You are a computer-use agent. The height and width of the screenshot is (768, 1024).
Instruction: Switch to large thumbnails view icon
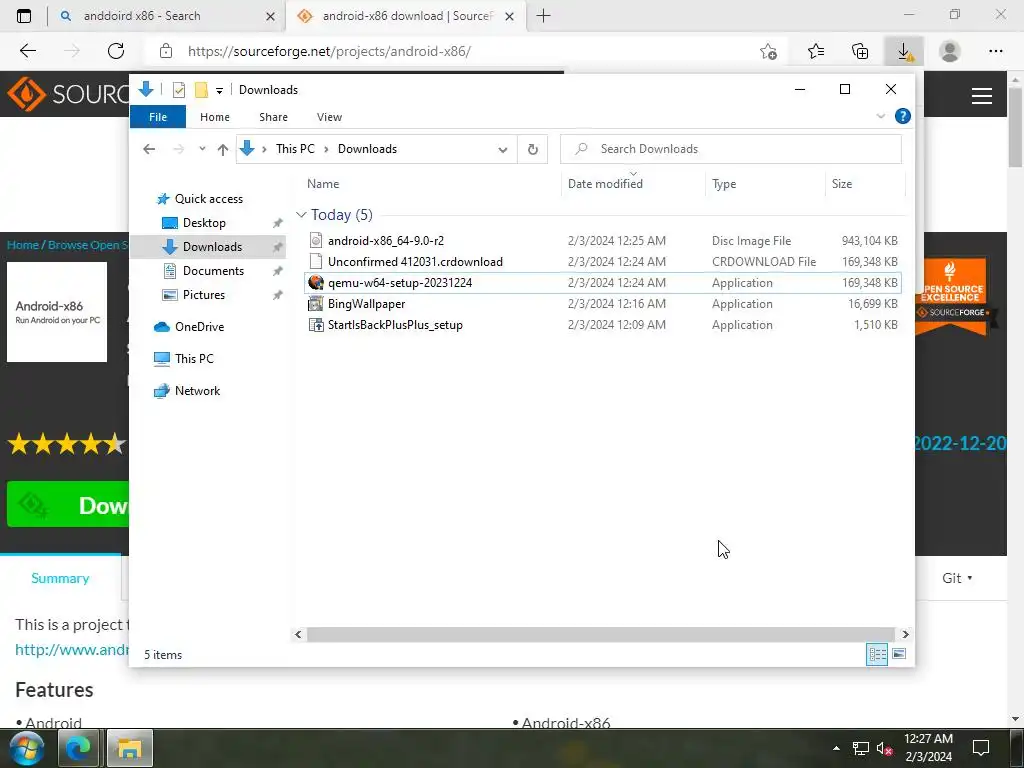pos(899,654)
